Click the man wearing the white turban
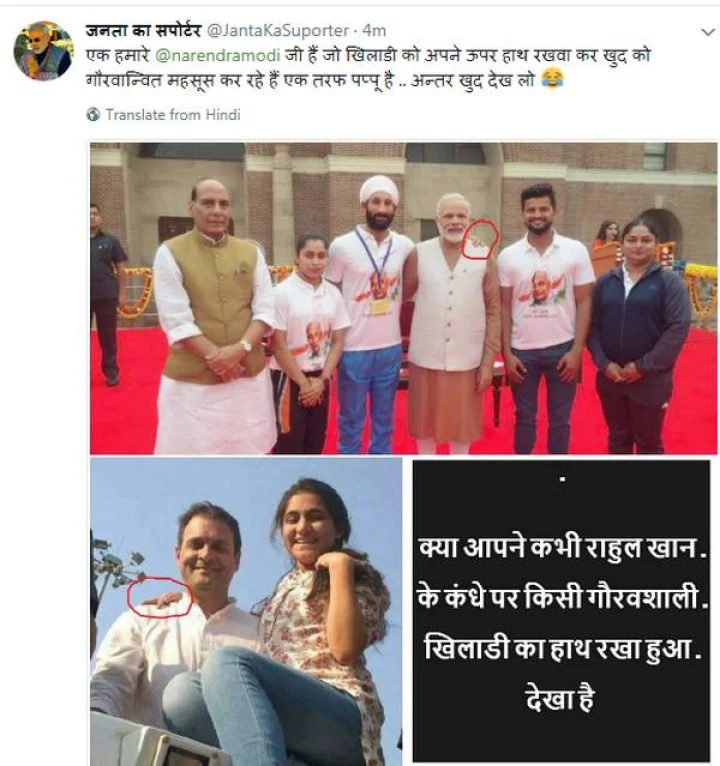 (x=370, y=314)
